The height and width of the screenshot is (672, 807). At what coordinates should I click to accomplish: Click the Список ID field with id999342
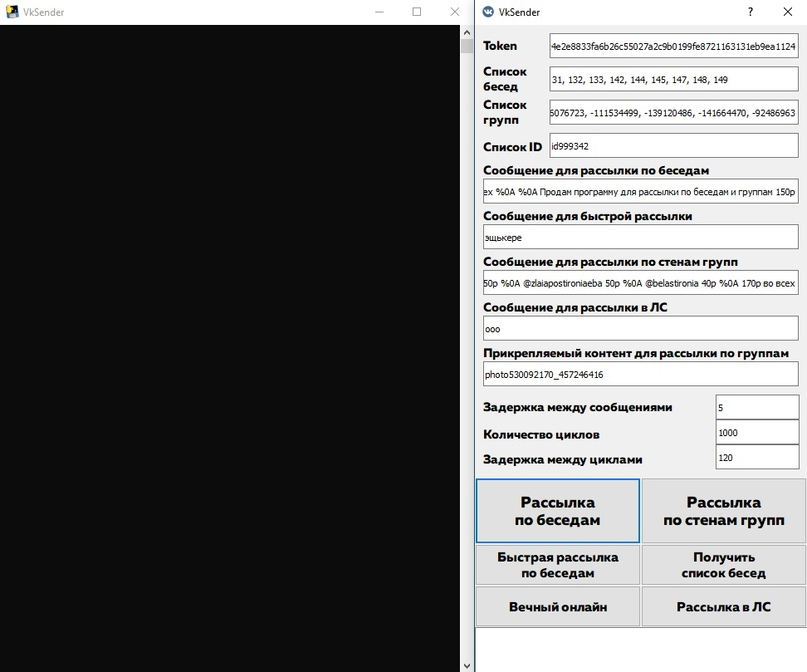click(674, 146)
